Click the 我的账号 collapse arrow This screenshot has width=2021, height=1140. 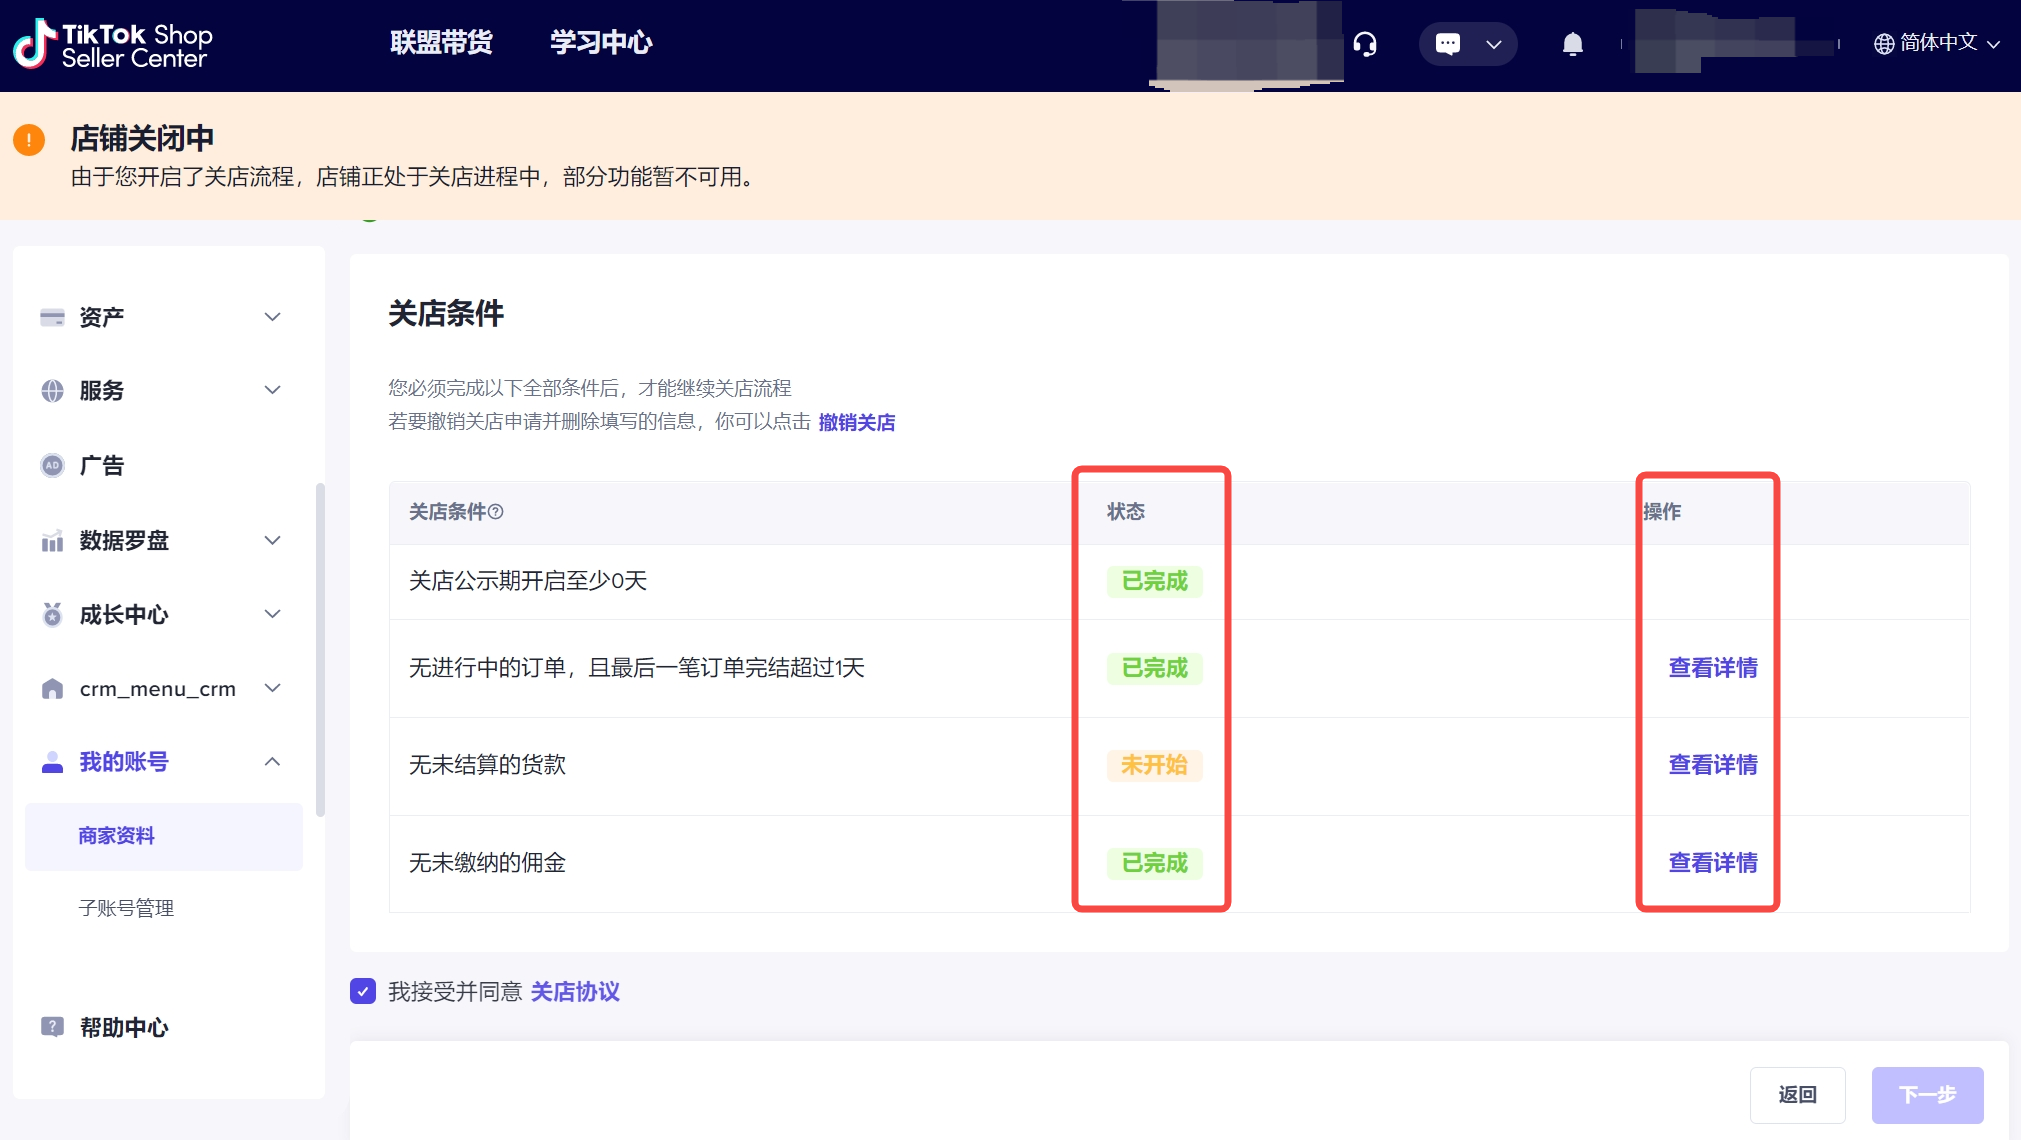click(276, 761)
